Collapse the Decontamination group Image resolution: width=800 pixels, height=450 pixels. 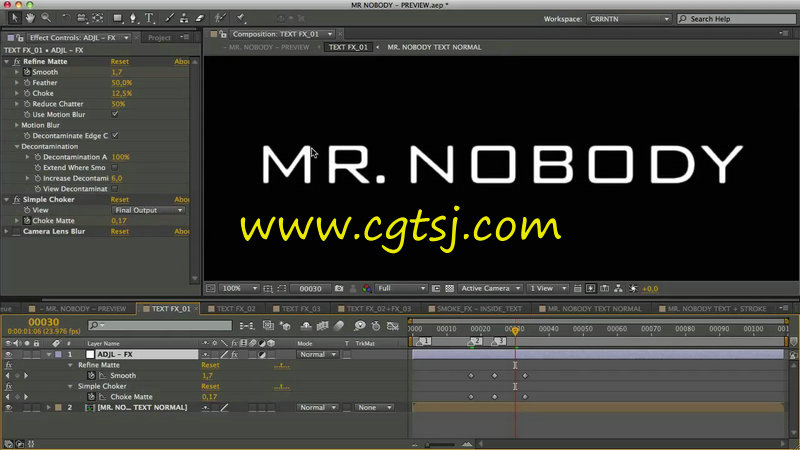[17, 146]
